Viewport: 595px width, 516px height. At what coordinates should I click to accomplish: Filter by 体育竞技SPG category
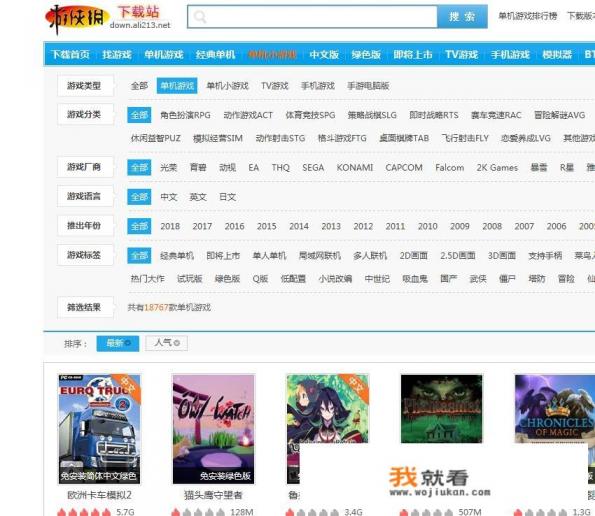coord(310,115)
